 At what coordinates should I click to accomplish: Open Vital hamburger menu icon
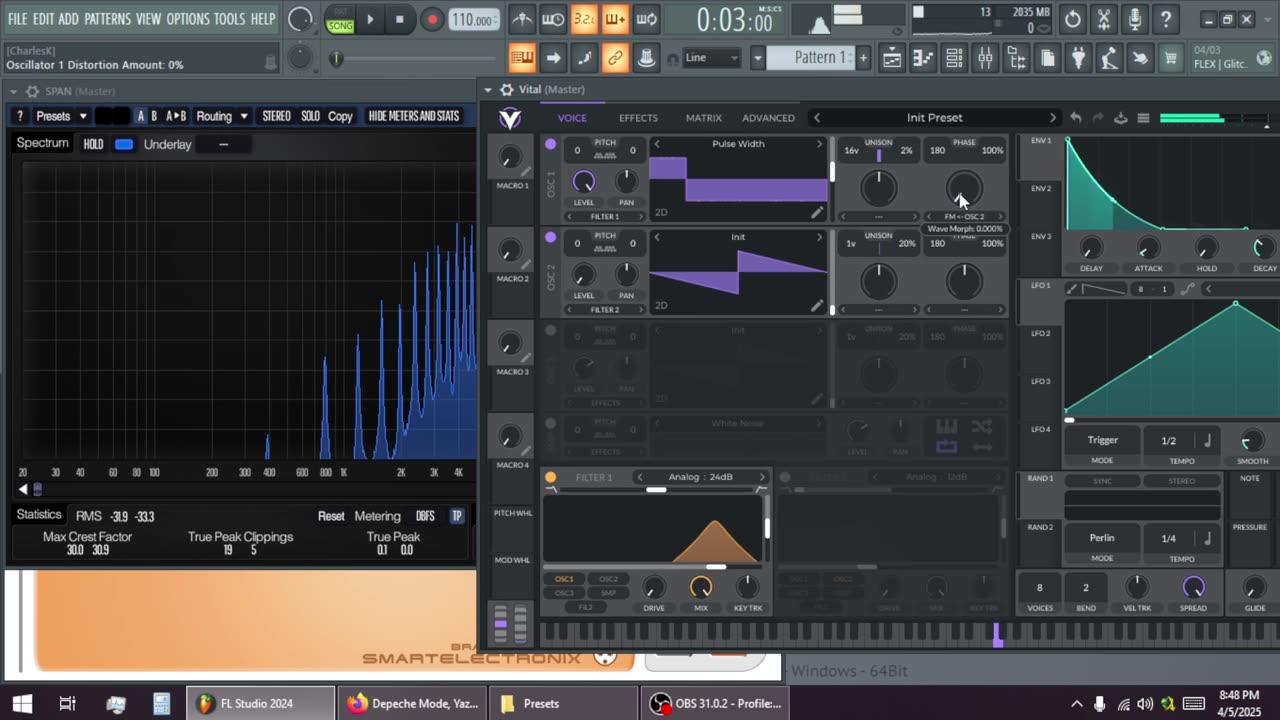1143,118
